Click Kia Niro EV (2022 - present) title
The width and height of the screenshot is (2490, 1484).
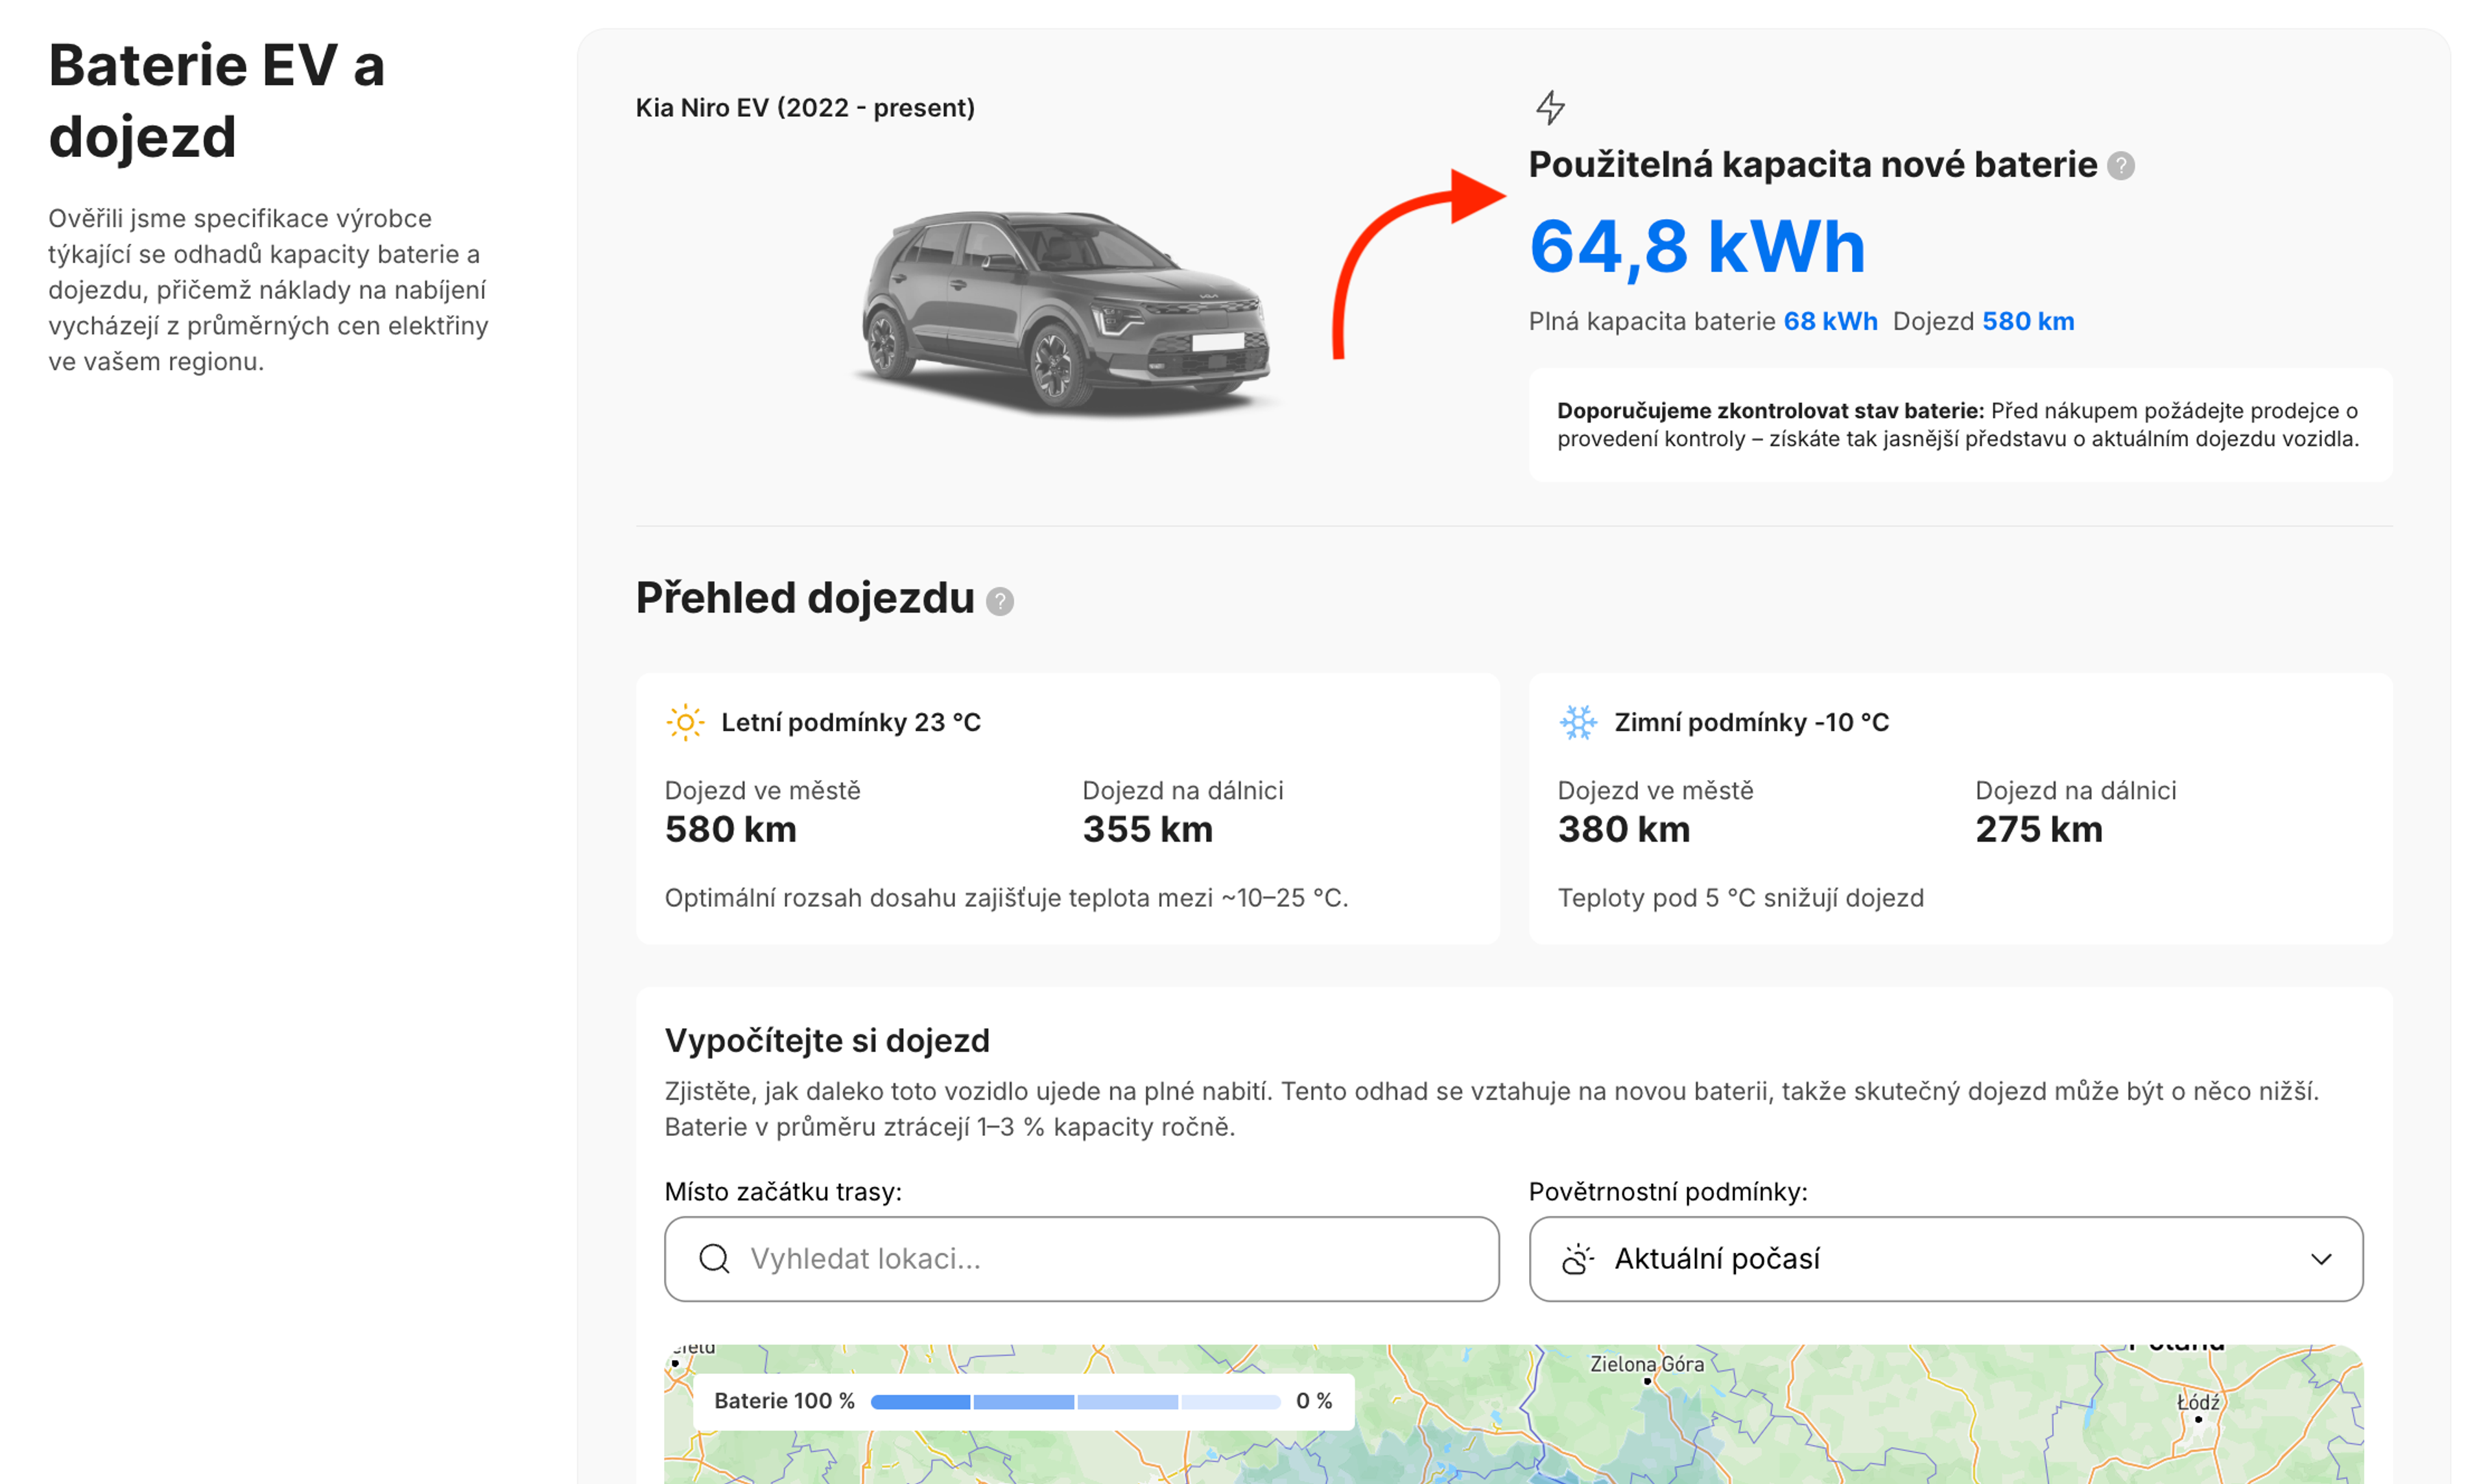805,108
